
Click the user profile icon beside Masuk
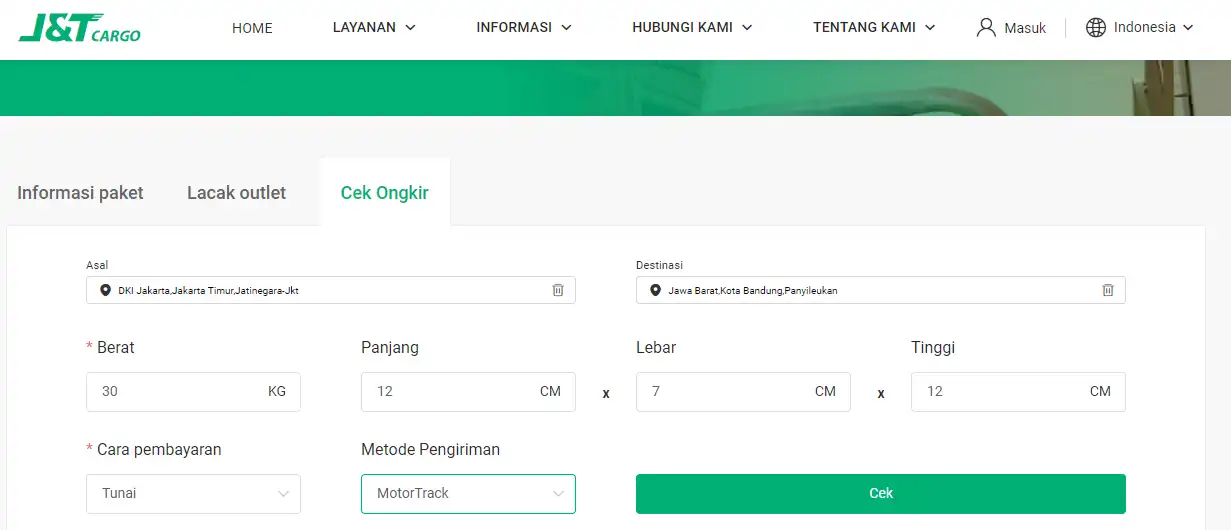coord(986,27)
